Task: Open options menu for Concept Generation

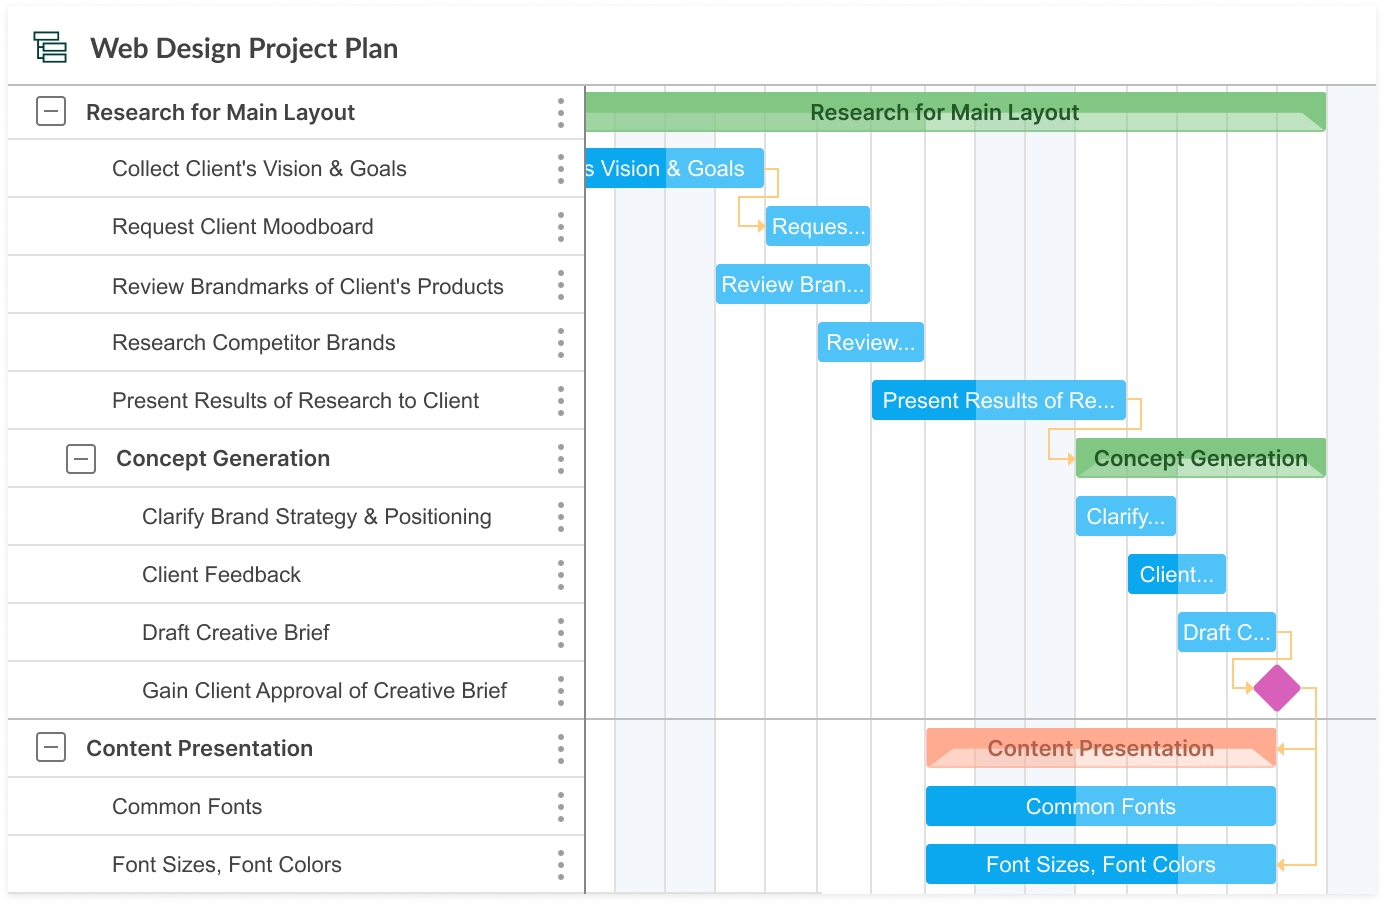Action: 561,458
